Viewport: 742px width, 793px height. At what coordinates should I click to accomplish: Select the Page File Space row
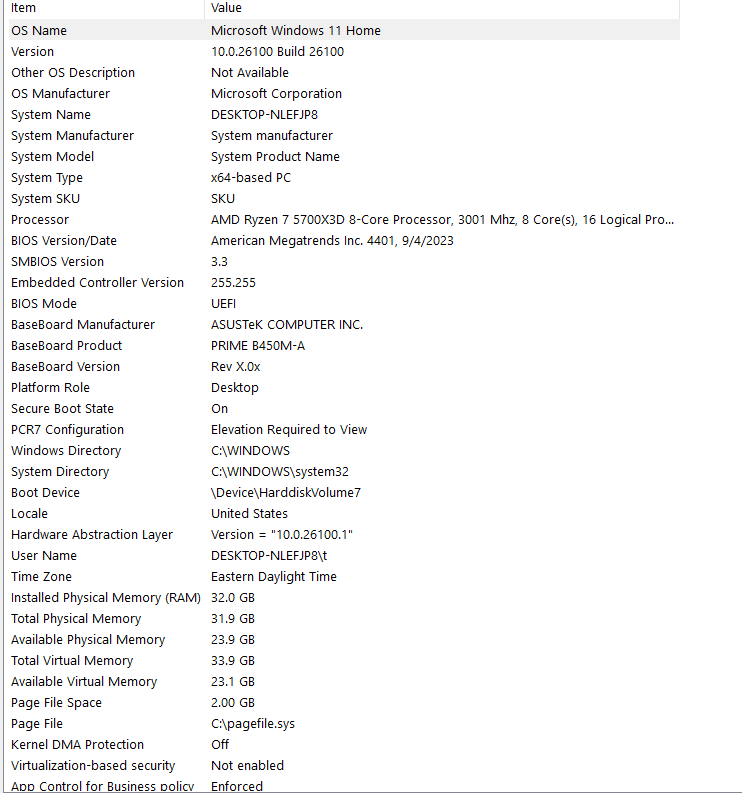point(344,703)
